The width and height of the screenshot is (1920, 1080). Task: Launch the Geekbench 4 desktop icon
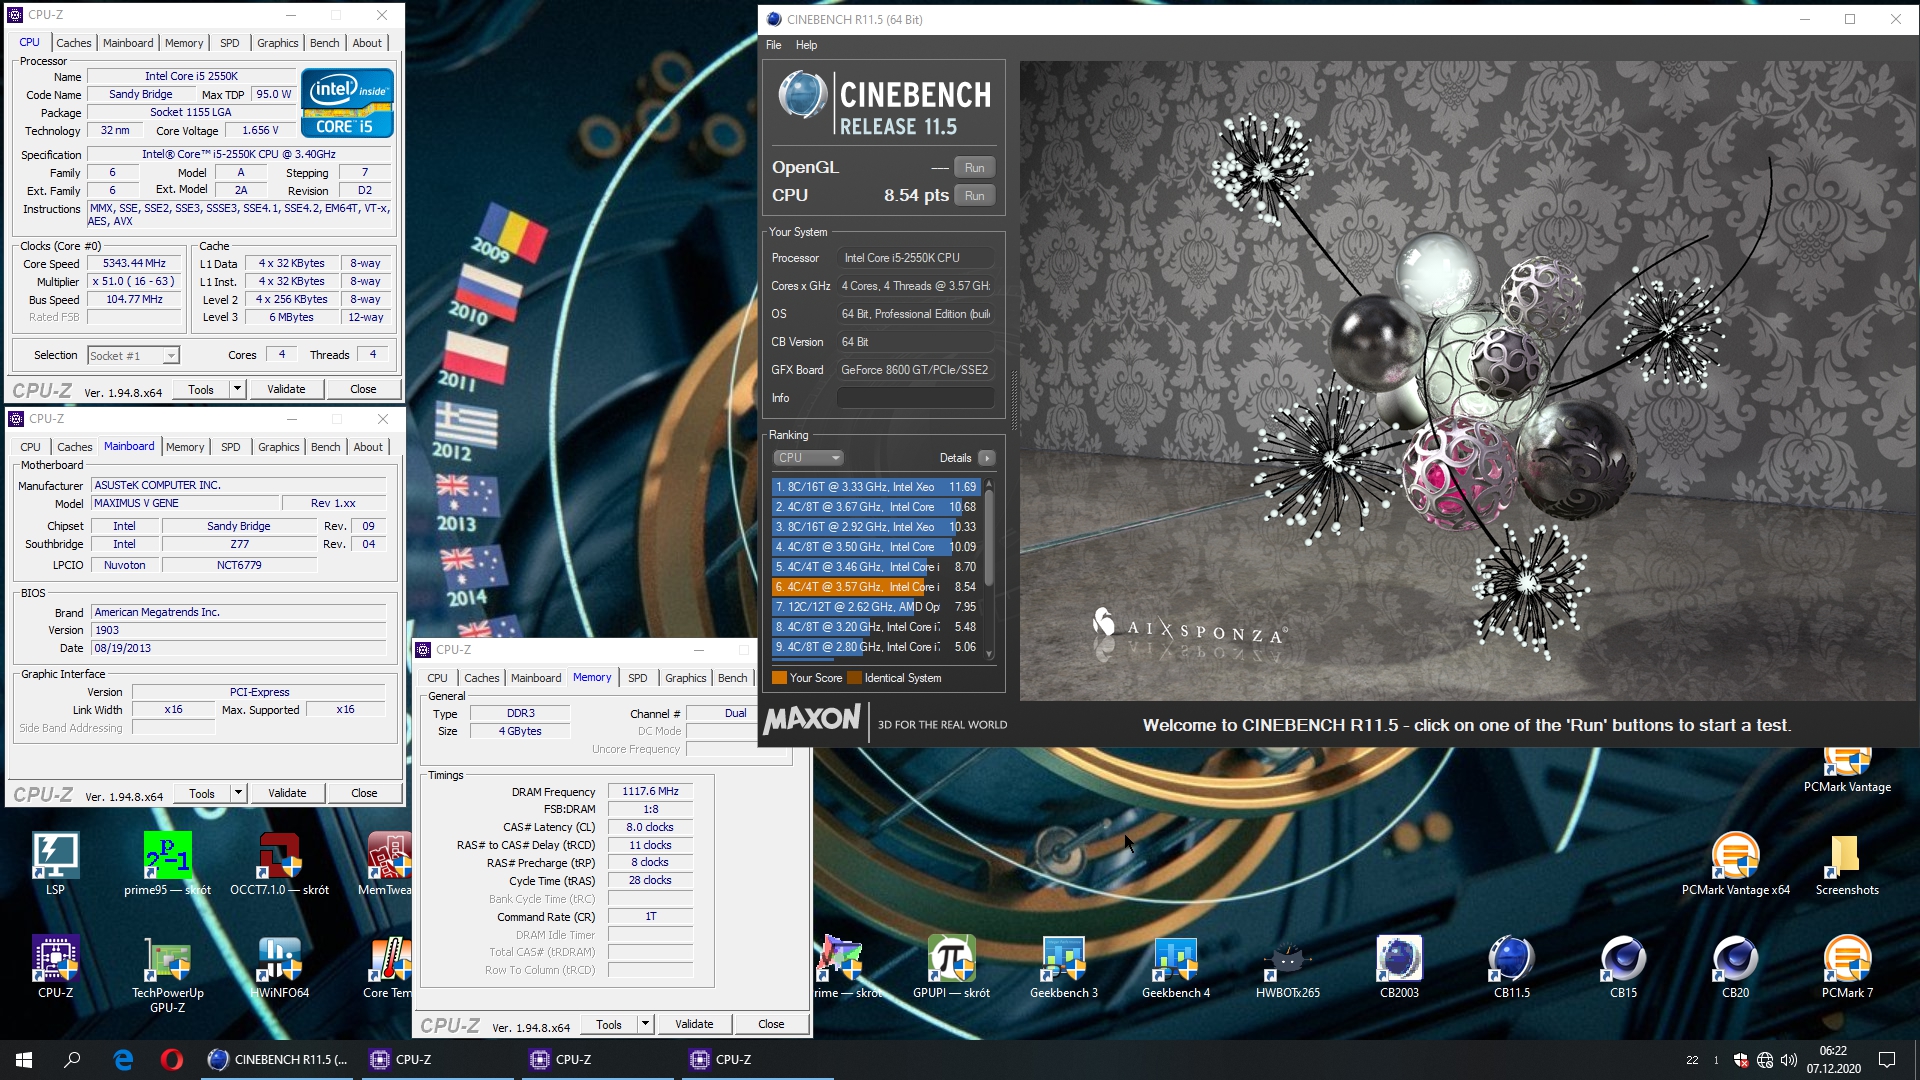click(1175, 967)
